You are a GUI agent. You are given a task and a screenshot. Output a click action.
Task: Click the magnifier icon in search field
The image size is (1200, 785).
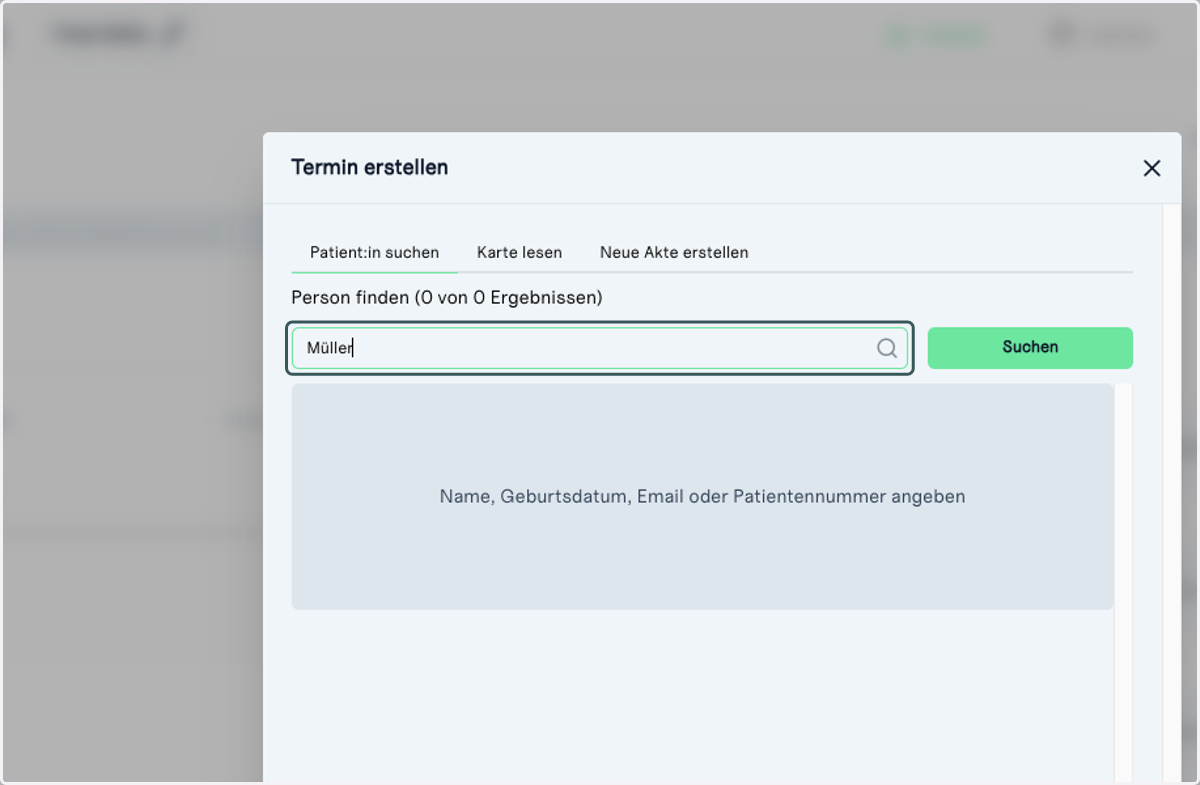tap(887, 348)
